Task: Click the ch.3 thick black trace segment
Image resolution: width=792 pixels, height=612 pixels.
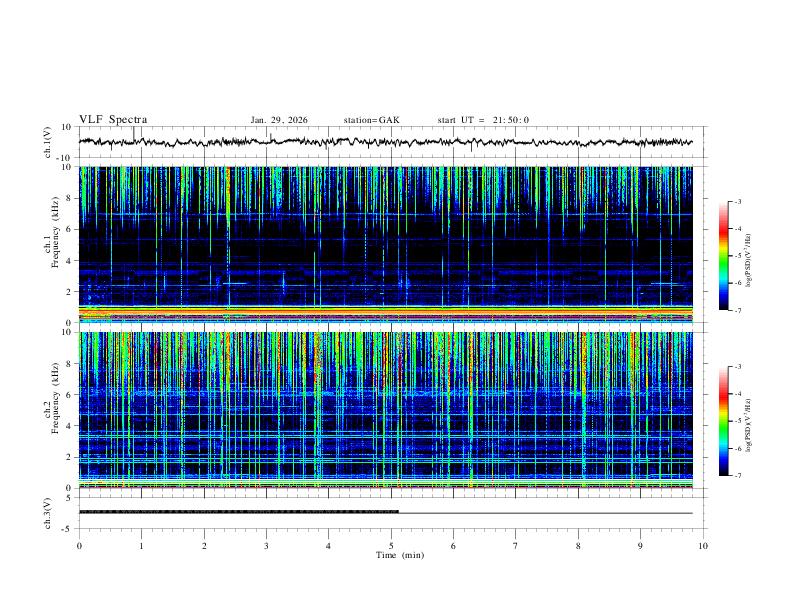Action: (x=239, y=512)
